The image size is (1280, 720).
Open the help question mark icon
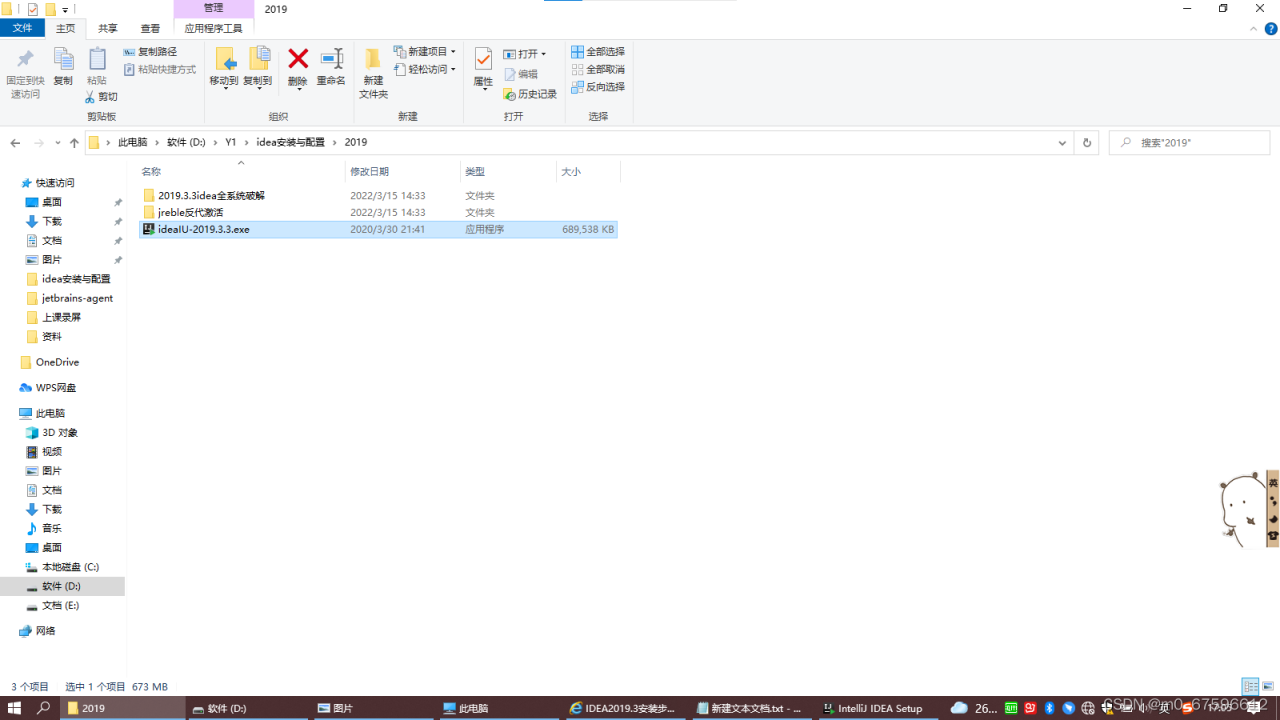tap(1271, 29)
